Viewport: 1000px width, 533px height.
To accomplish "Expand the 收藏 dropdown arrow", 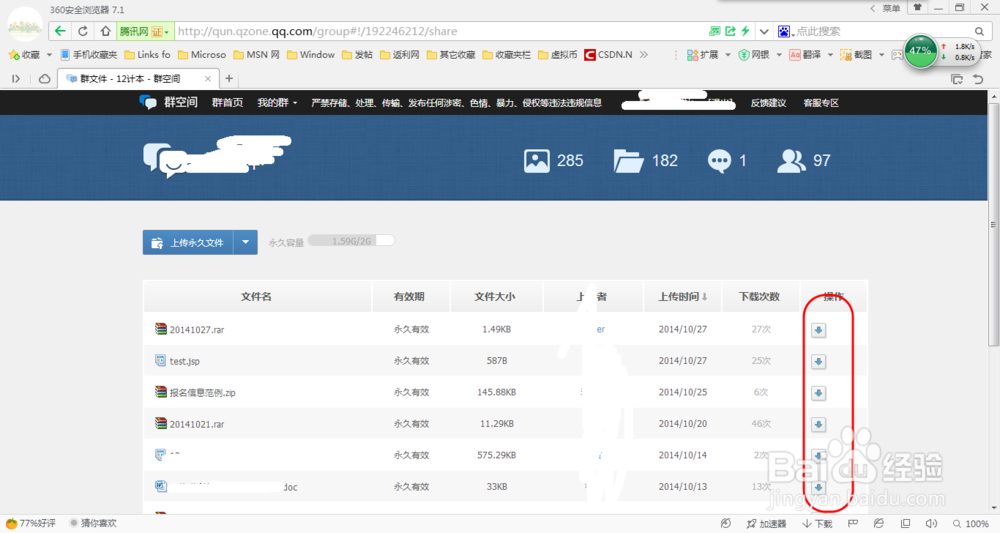I will coord(49,55).
